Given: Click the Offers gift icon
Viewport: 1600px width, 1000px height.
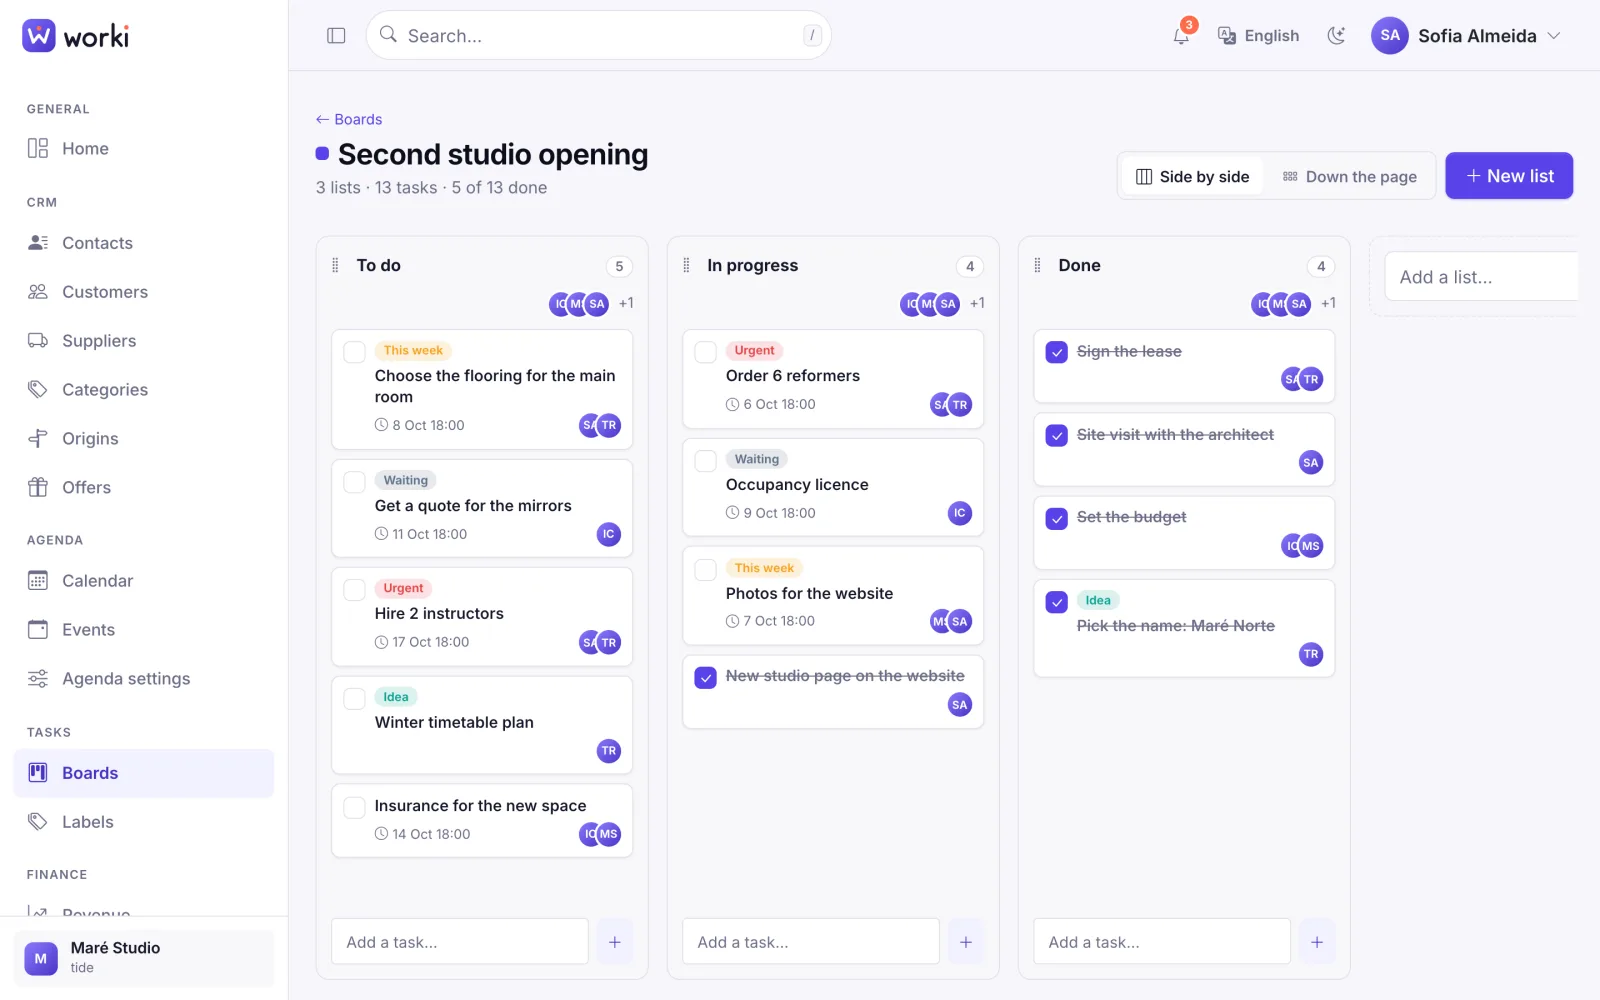Looking at the screenshot, I should click(38, 488).
